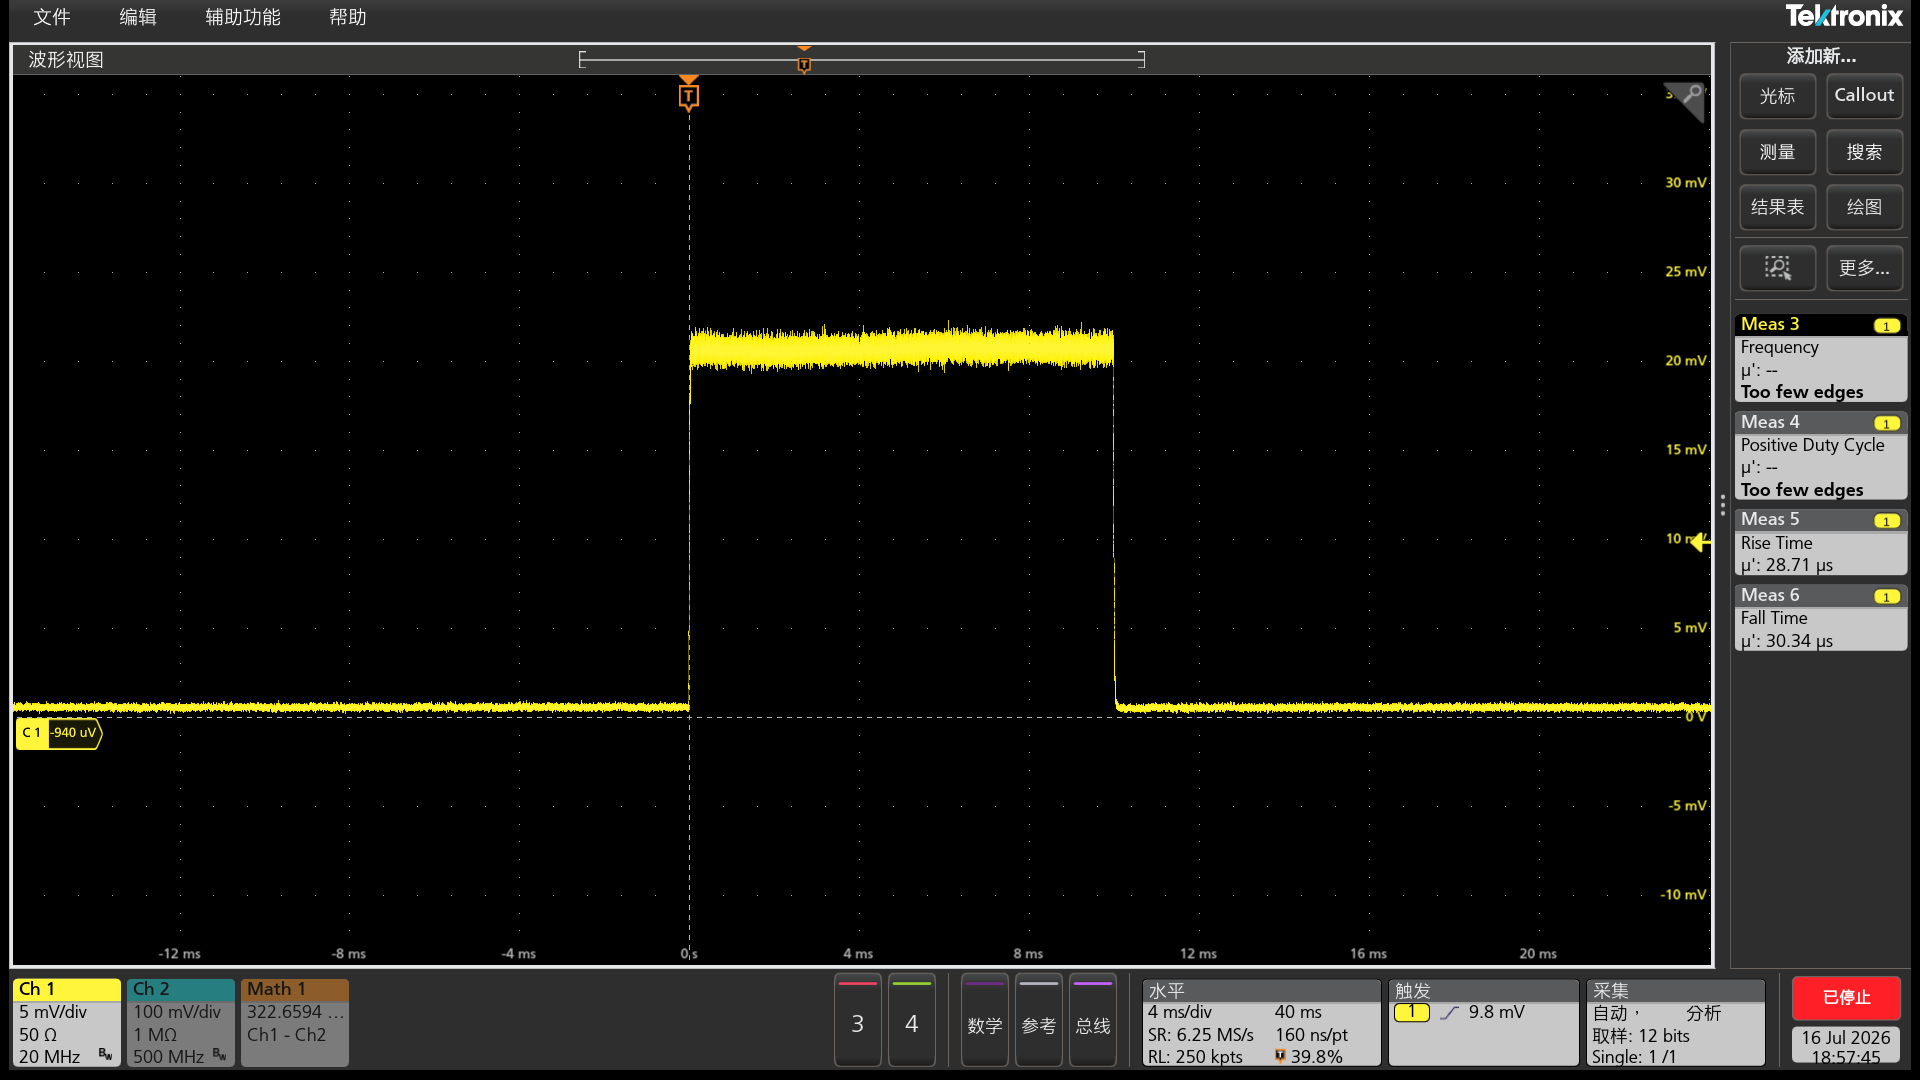1920x1080 pixels.
Task: Open the 更多... dropdown button
Action: click(x=1864, y=268)
